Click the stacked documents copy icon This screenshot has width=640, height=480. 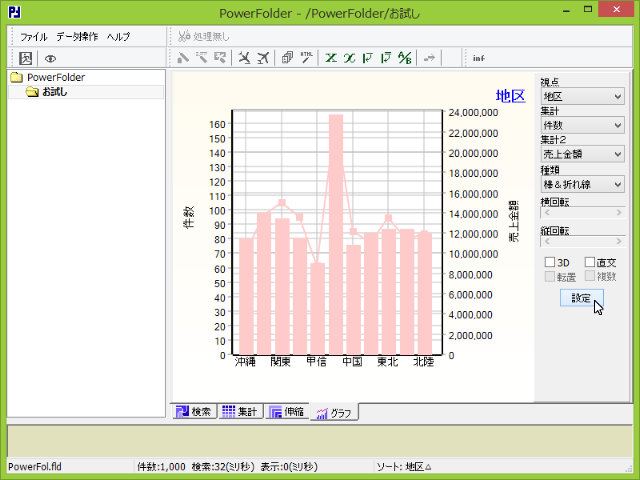coord(287,58)
